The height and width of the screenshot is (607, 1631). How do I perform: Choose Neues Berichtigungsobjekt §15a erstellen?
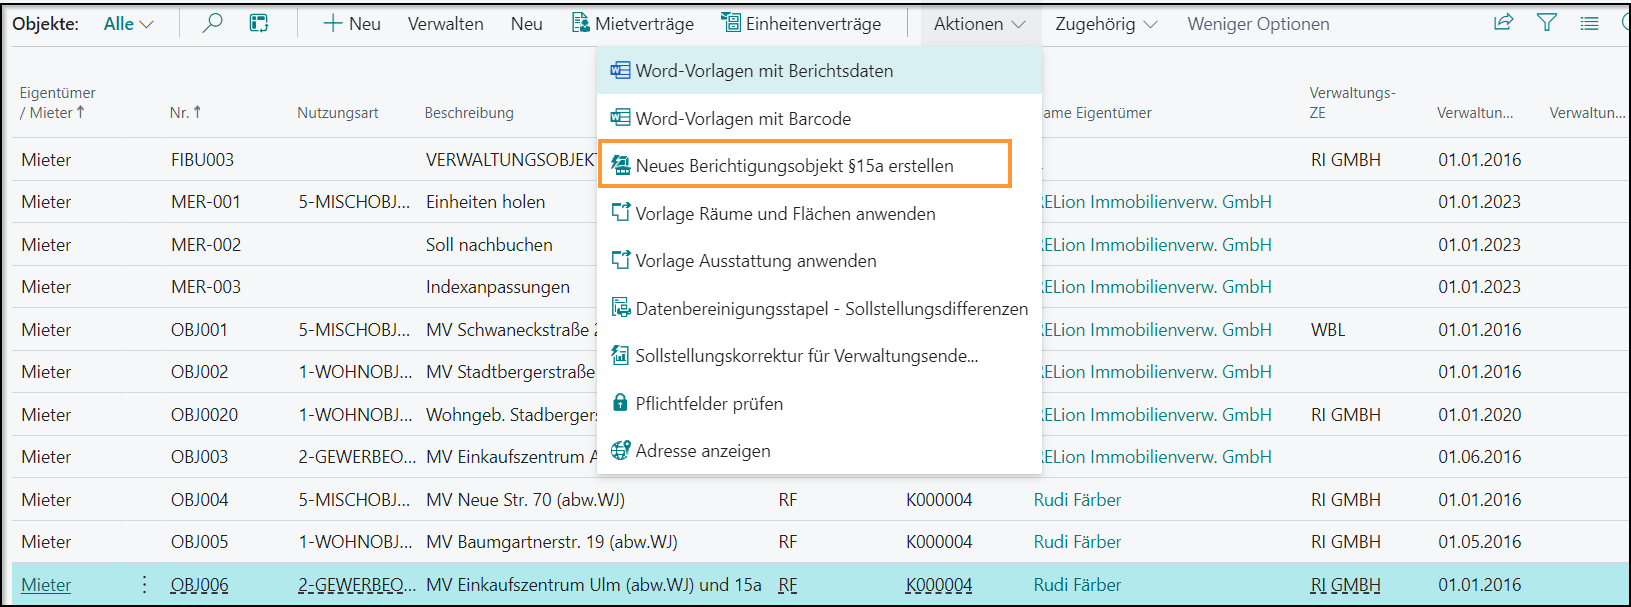click(x=794, y=166)
